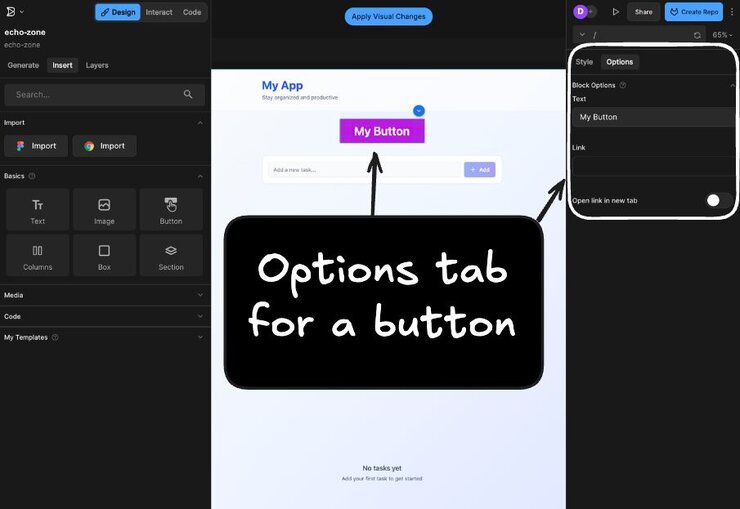
Task: Toggle Open link in new tab
Action: 719,200
